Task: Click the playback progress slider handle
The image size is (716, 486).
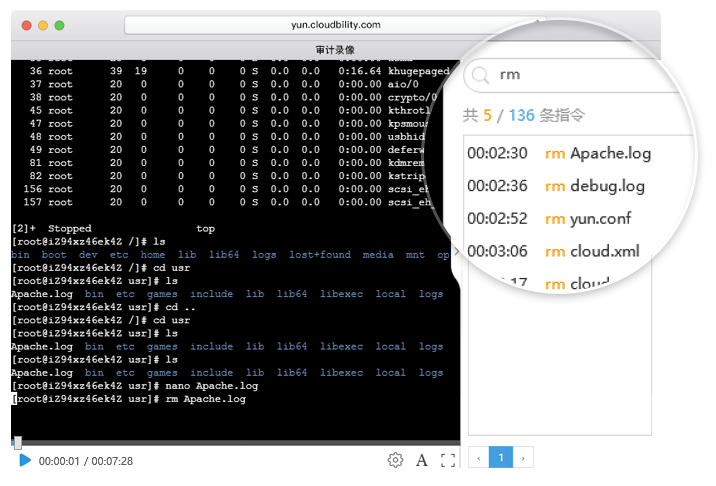Action: (x=18, y=442)
